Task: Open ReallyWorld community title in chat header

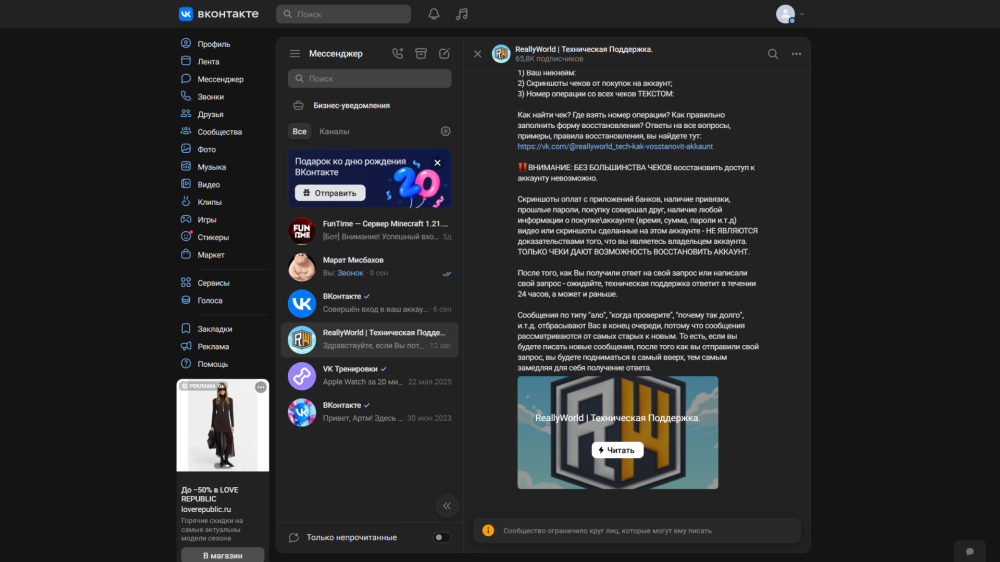Action: pyautogui.click(x=584, y=49)
